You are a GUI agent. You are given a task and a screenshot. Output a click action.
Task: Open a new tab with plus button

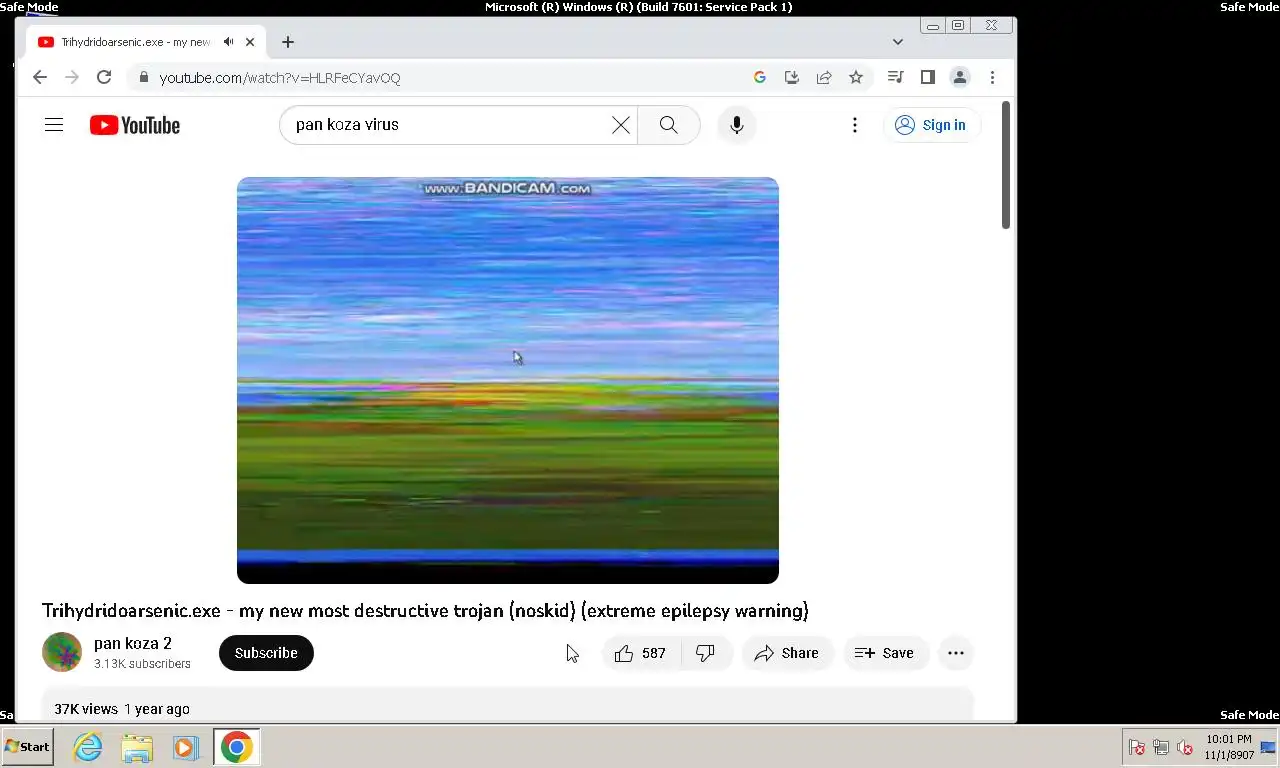[288, 42]
